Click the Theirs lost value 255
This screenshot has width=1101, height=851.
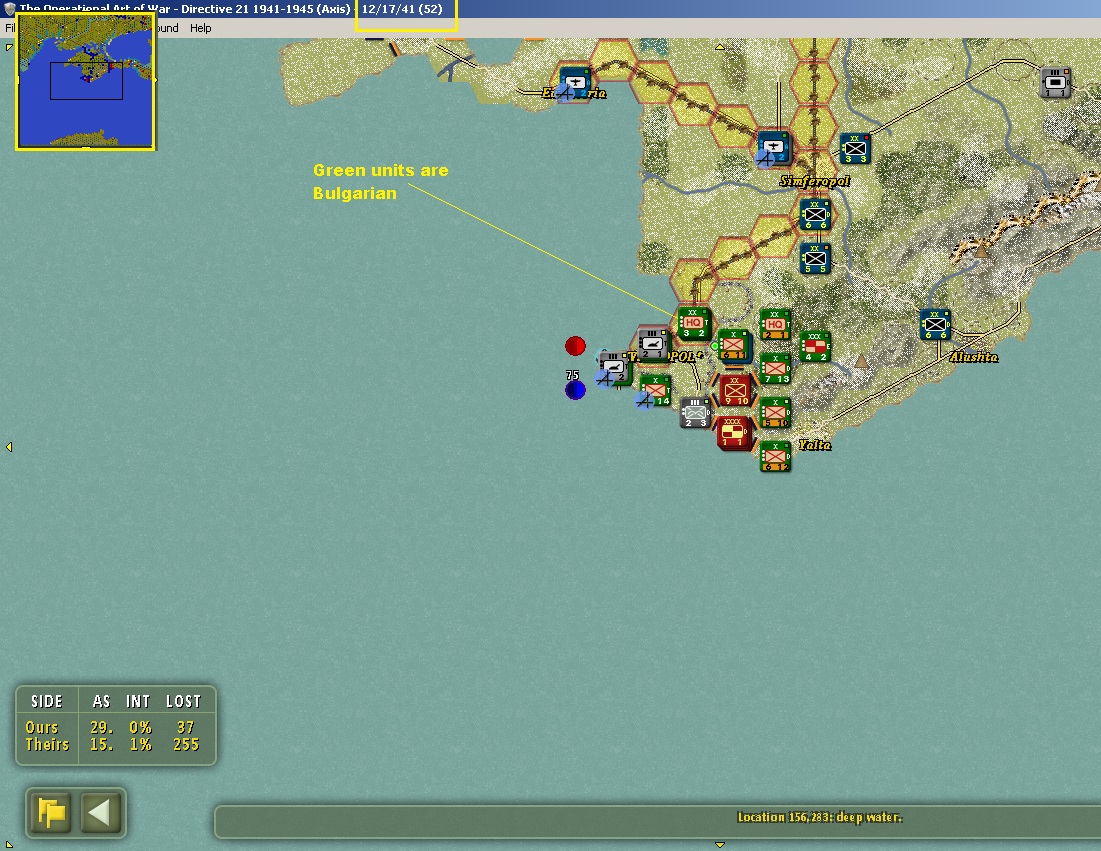point(186,744)
